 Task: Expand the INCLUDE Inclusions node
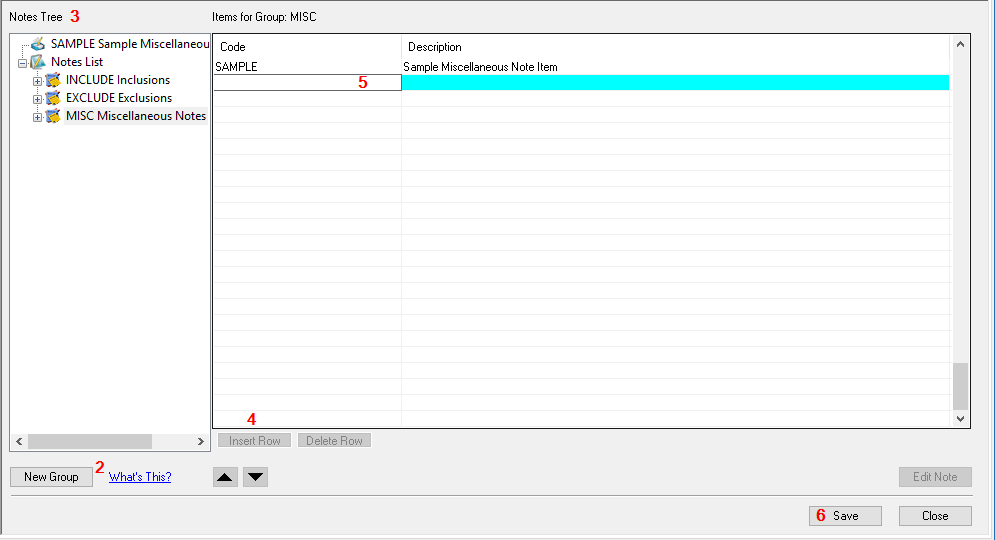(x=37, y=81)
